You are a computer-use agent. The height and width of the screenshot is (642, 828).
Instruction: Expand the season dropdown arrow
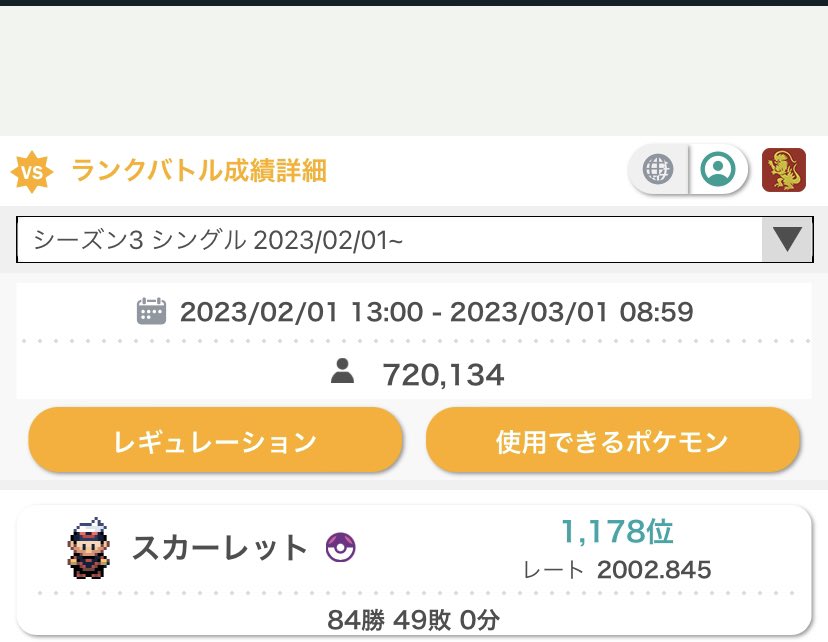pos(787,239)
